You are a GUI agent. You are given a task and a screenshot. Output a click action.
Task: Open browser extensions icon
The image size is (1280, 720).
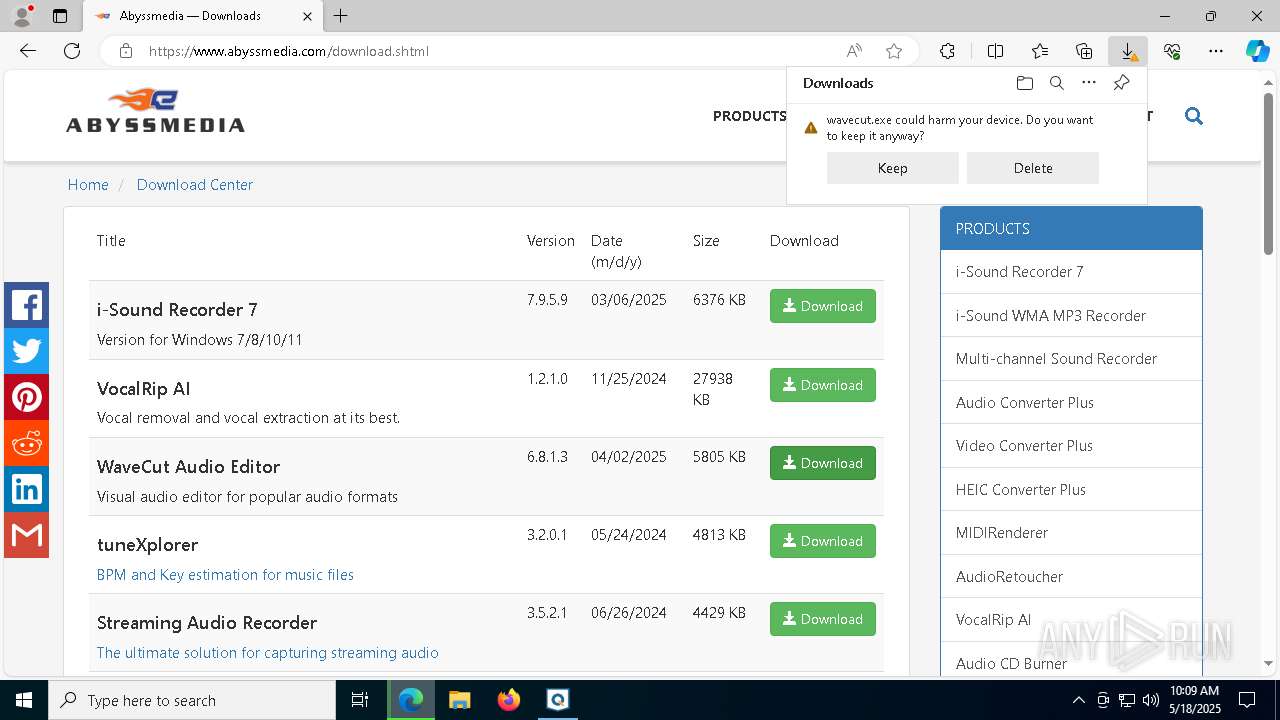(947, 51)
